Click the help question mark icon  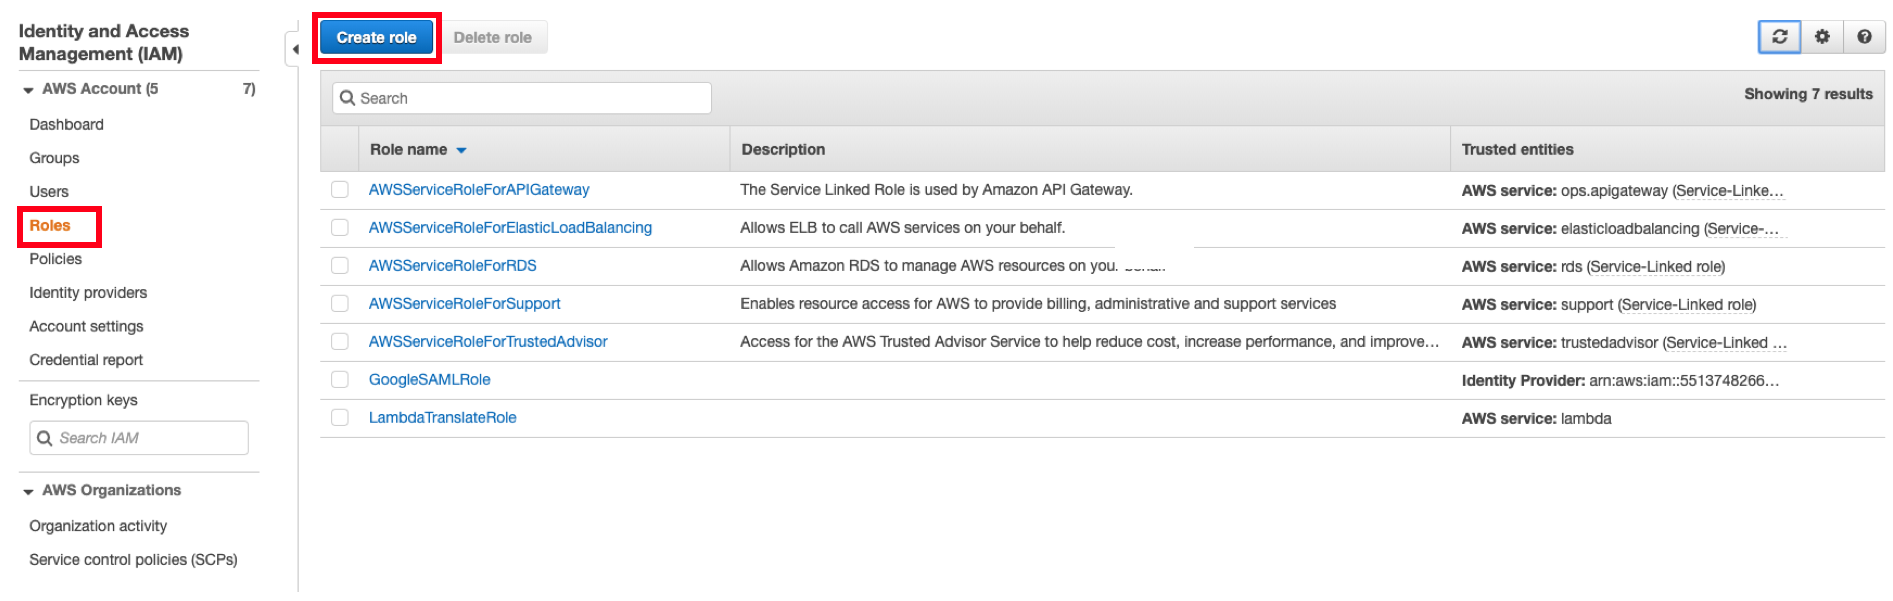1864,37
